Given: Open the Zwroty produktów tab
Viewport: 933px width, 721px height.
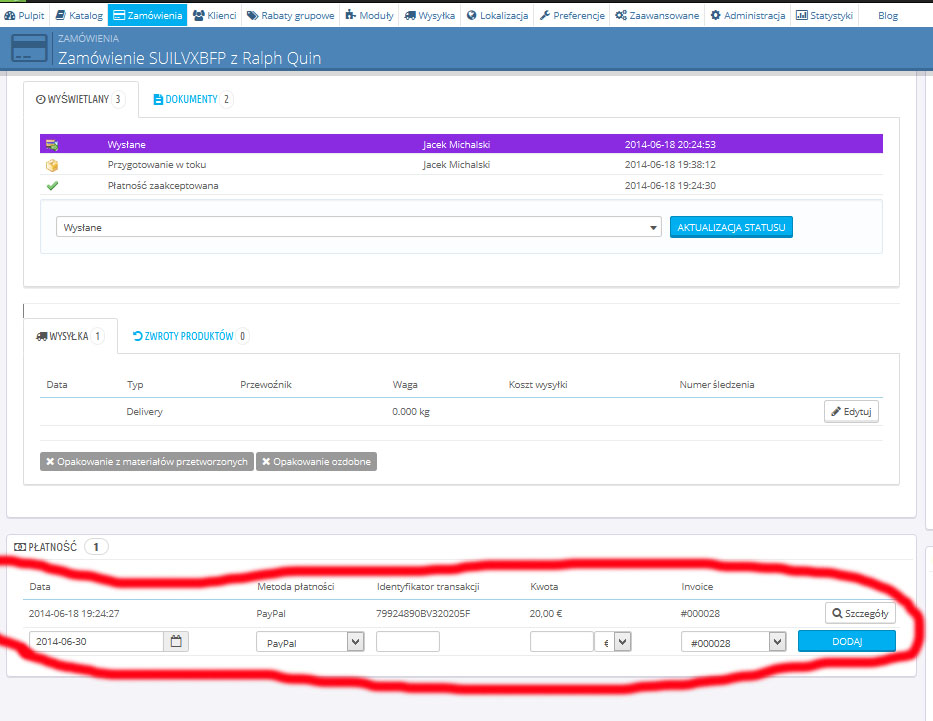Looking at the screenshot, I should tap(190, 336).
